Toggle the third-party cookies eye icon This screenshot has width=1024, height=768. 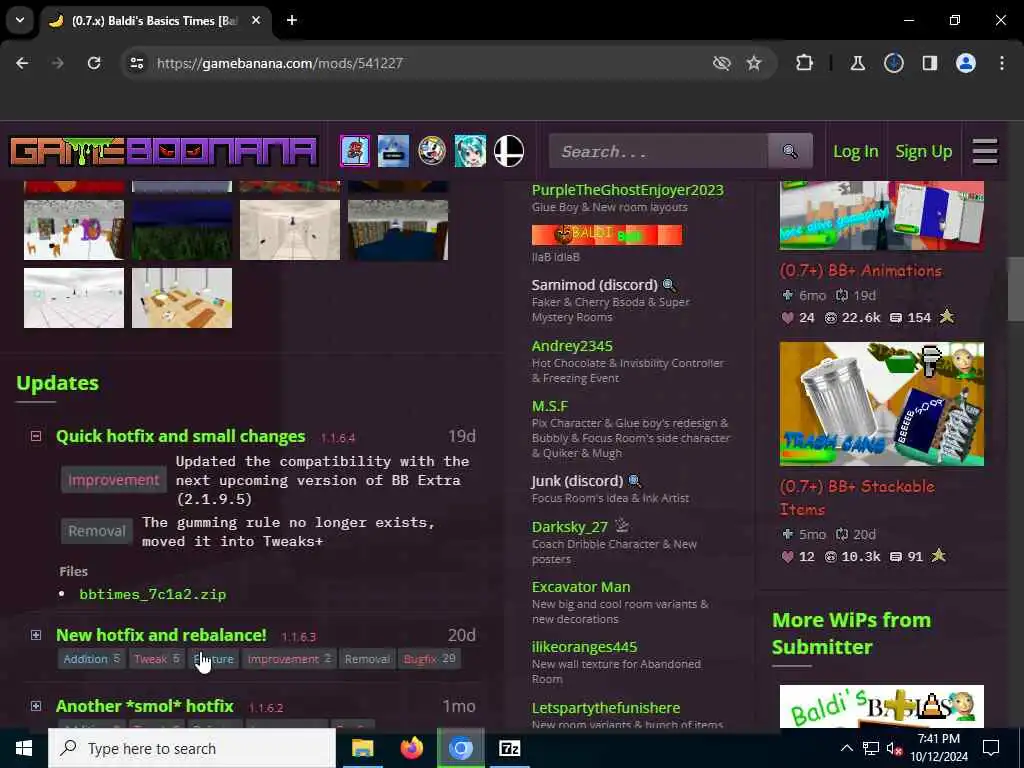[x=722, y=63]
